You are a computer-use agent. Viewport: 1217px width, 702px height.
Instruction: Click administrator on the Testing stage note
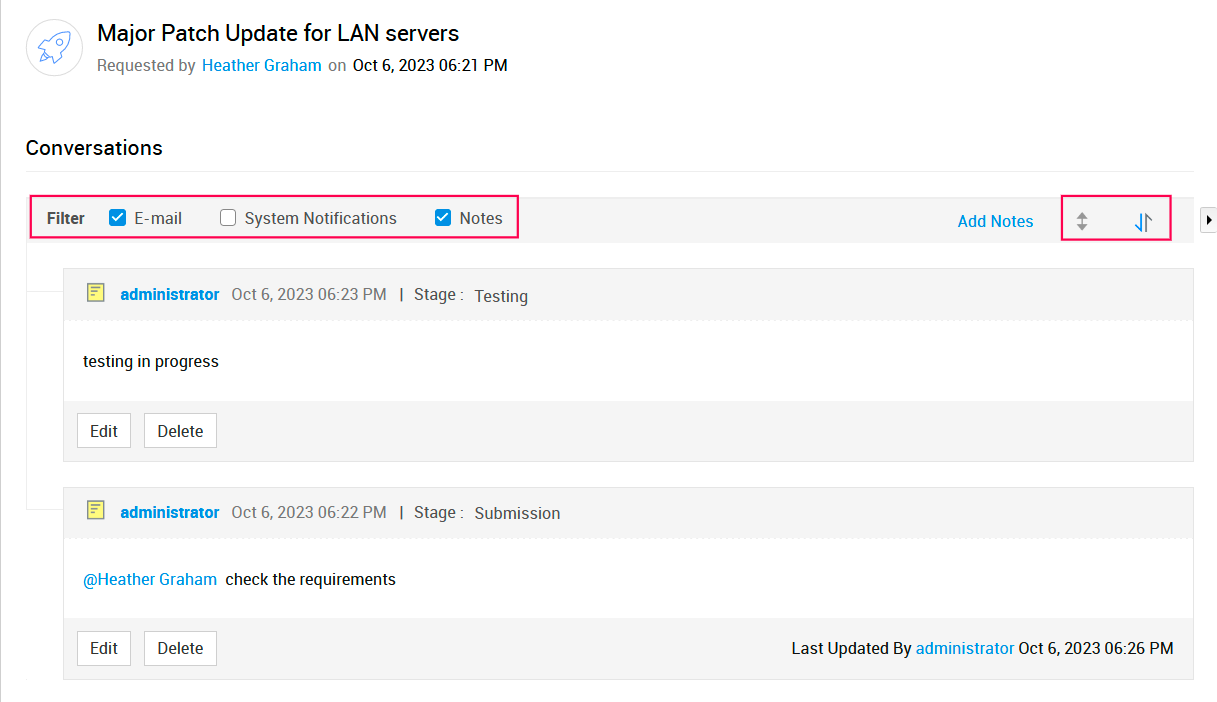point(170,294)
